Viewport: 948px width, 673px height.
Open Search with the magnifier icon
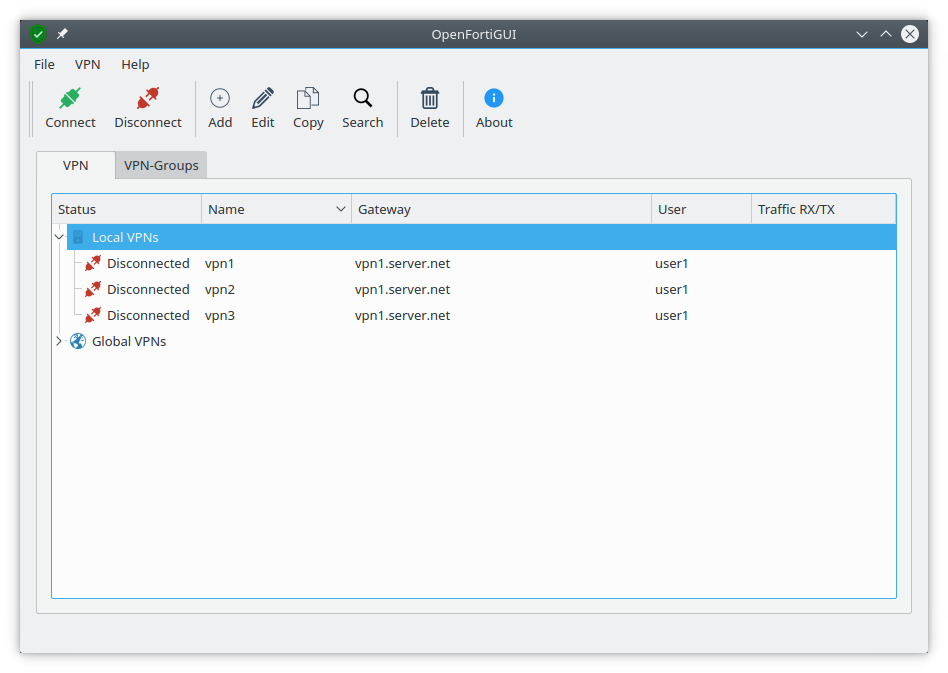pos(363,98)
